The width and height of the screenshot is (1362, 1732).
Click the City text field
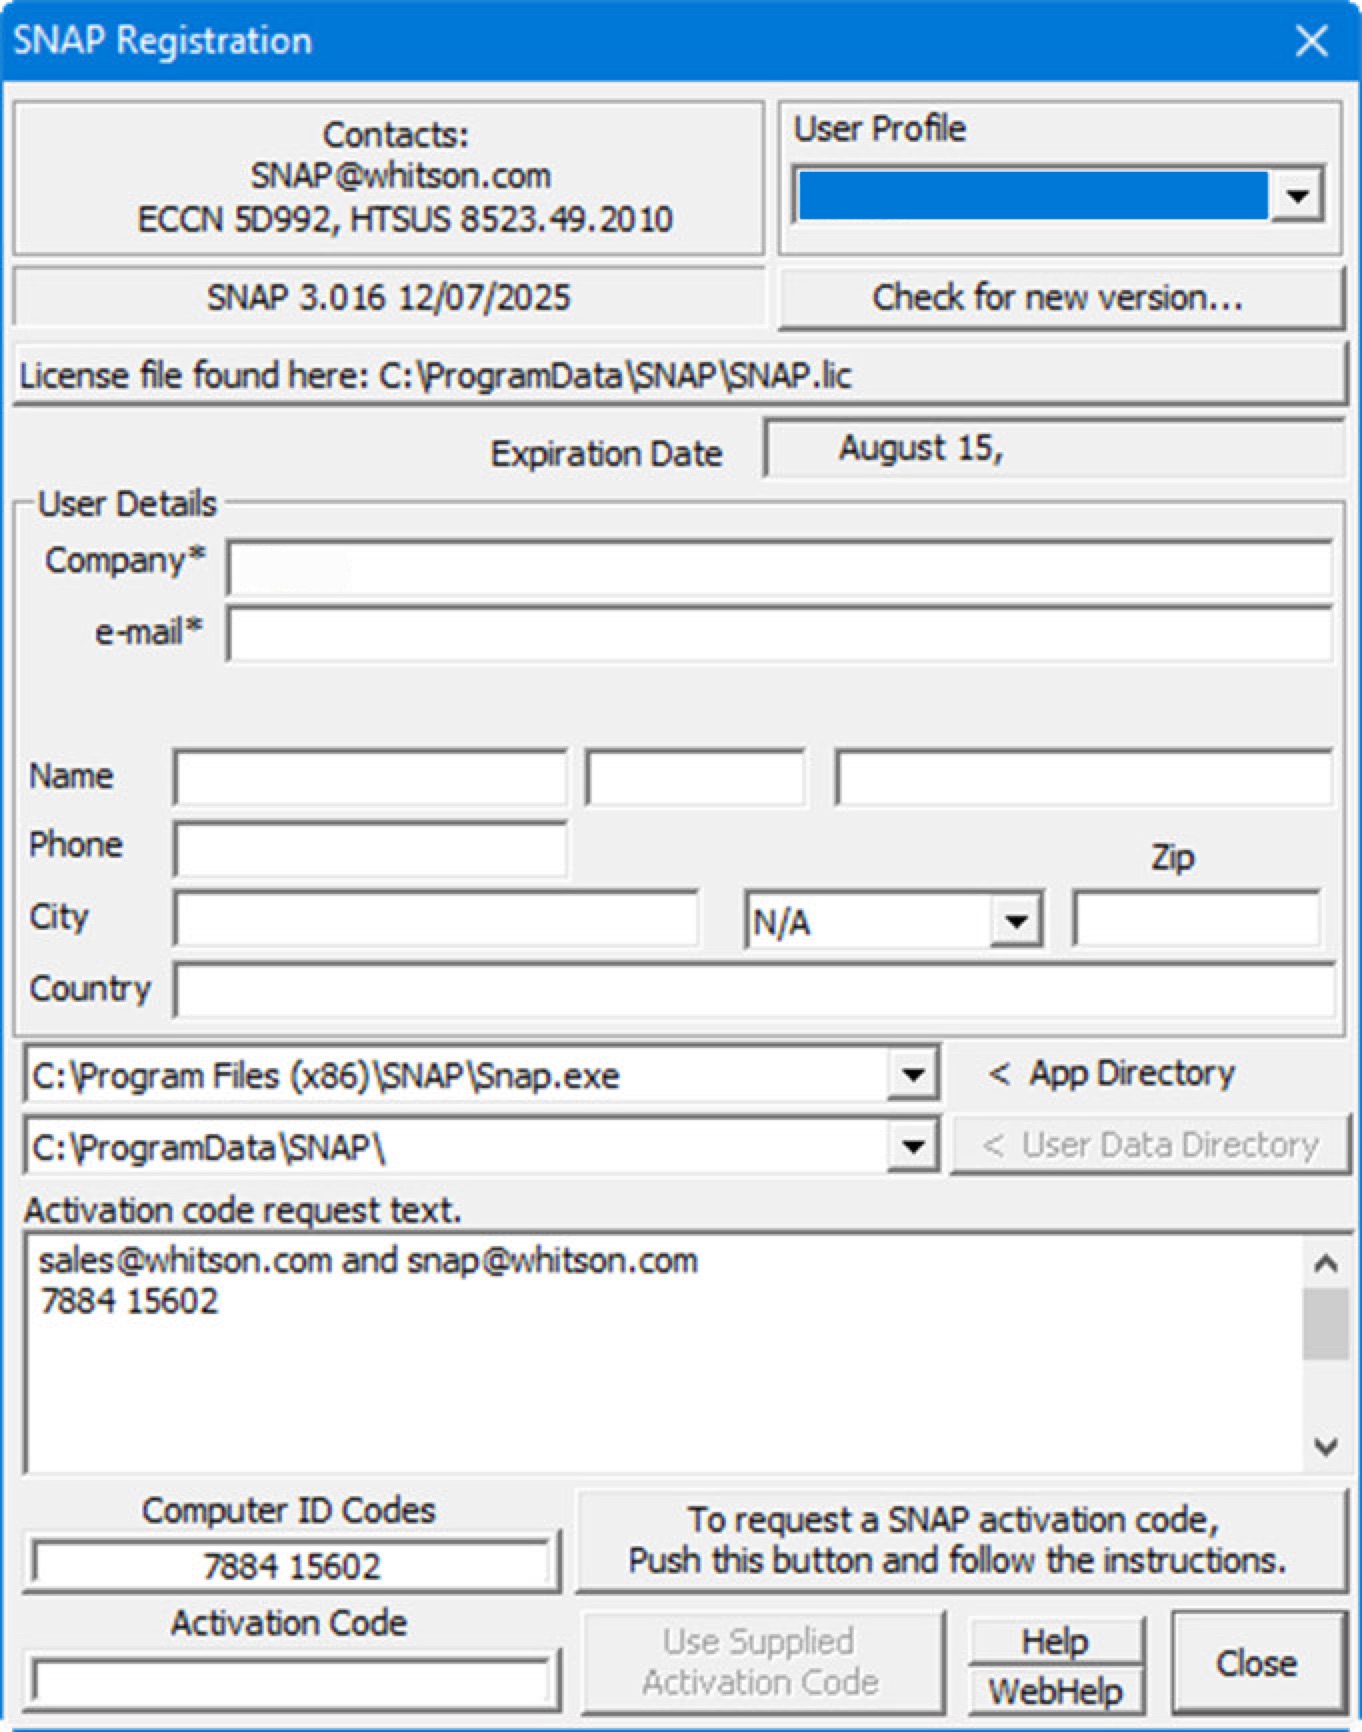click(x=435, y=919)
